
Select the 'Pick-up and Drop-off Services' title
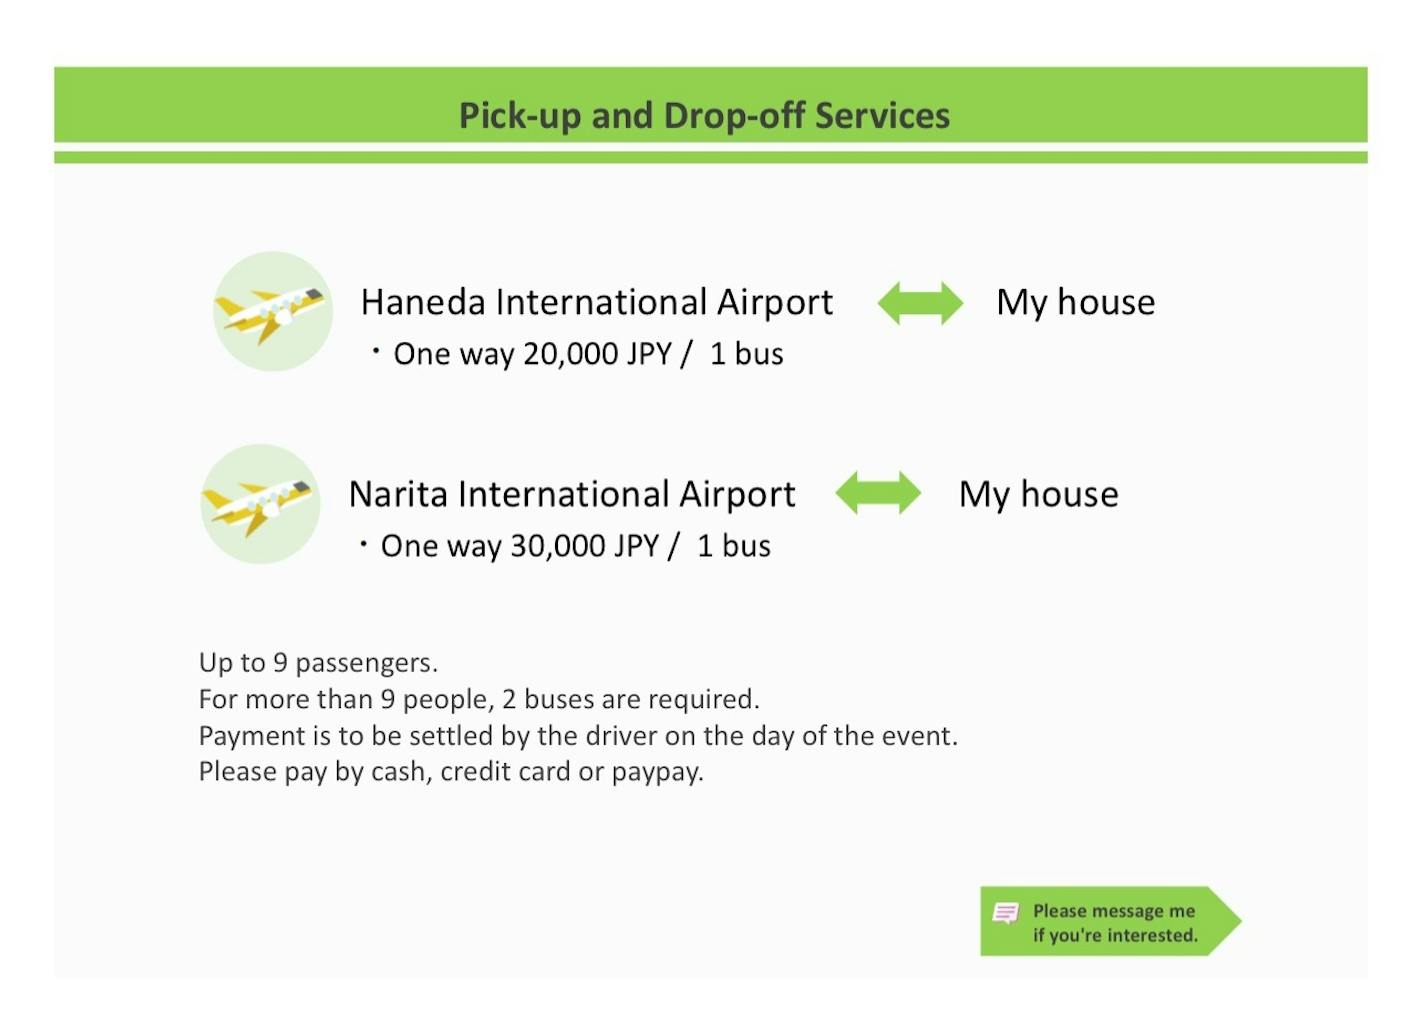tap(704, 115)
